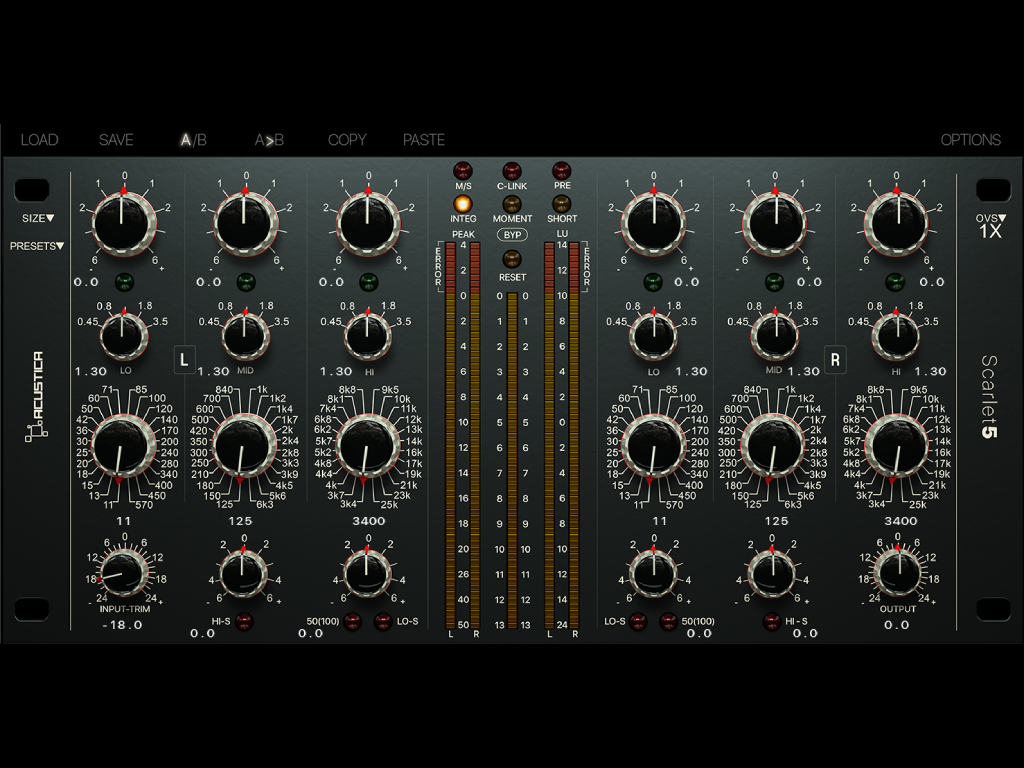Click the right LO-S shelf gain knob
The image size is (1024, 768).
(x=654, y=574)
